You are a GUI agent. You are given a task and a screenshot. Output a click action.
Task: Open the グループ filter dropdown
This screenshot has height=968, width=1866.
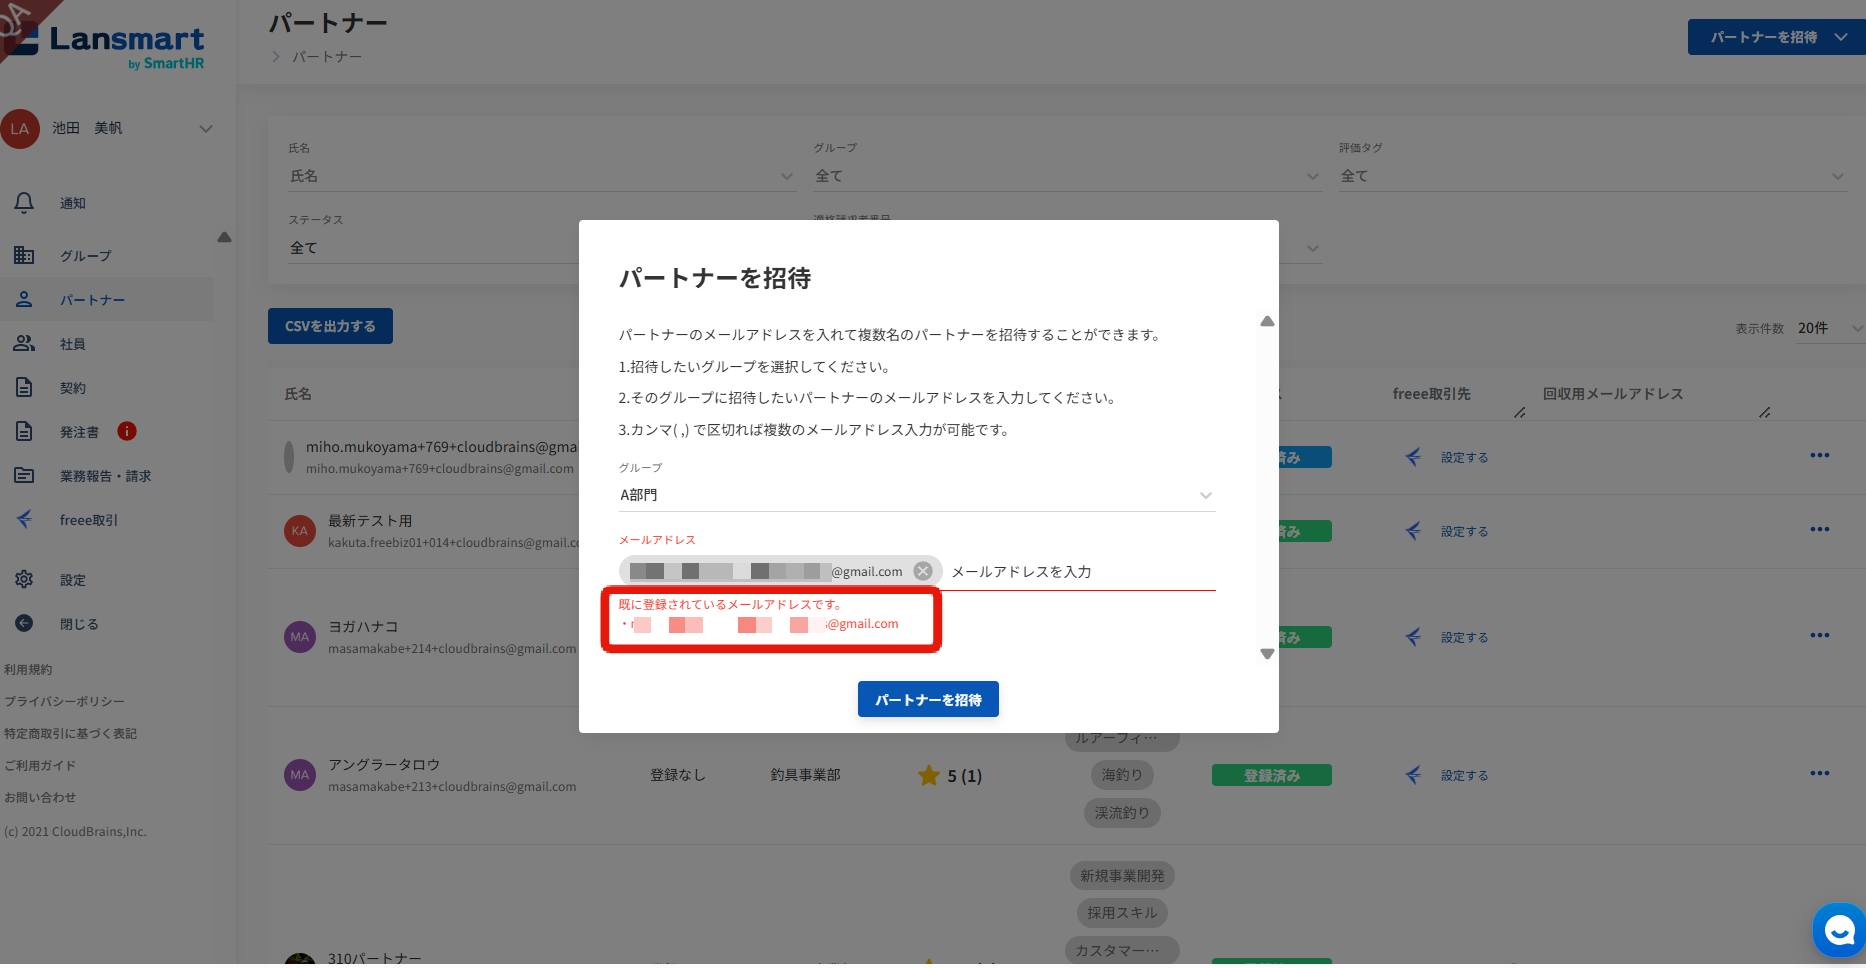1068,176
